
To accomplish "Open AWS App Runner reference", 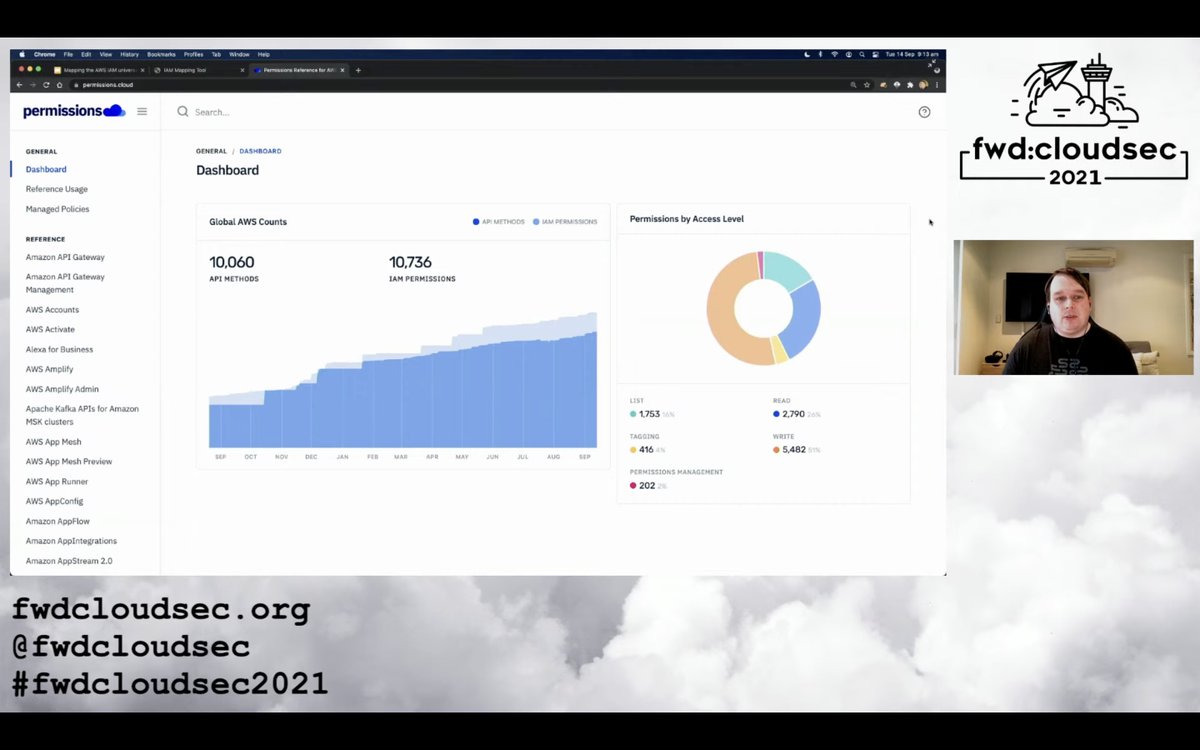I will click(x=57, y=482).
